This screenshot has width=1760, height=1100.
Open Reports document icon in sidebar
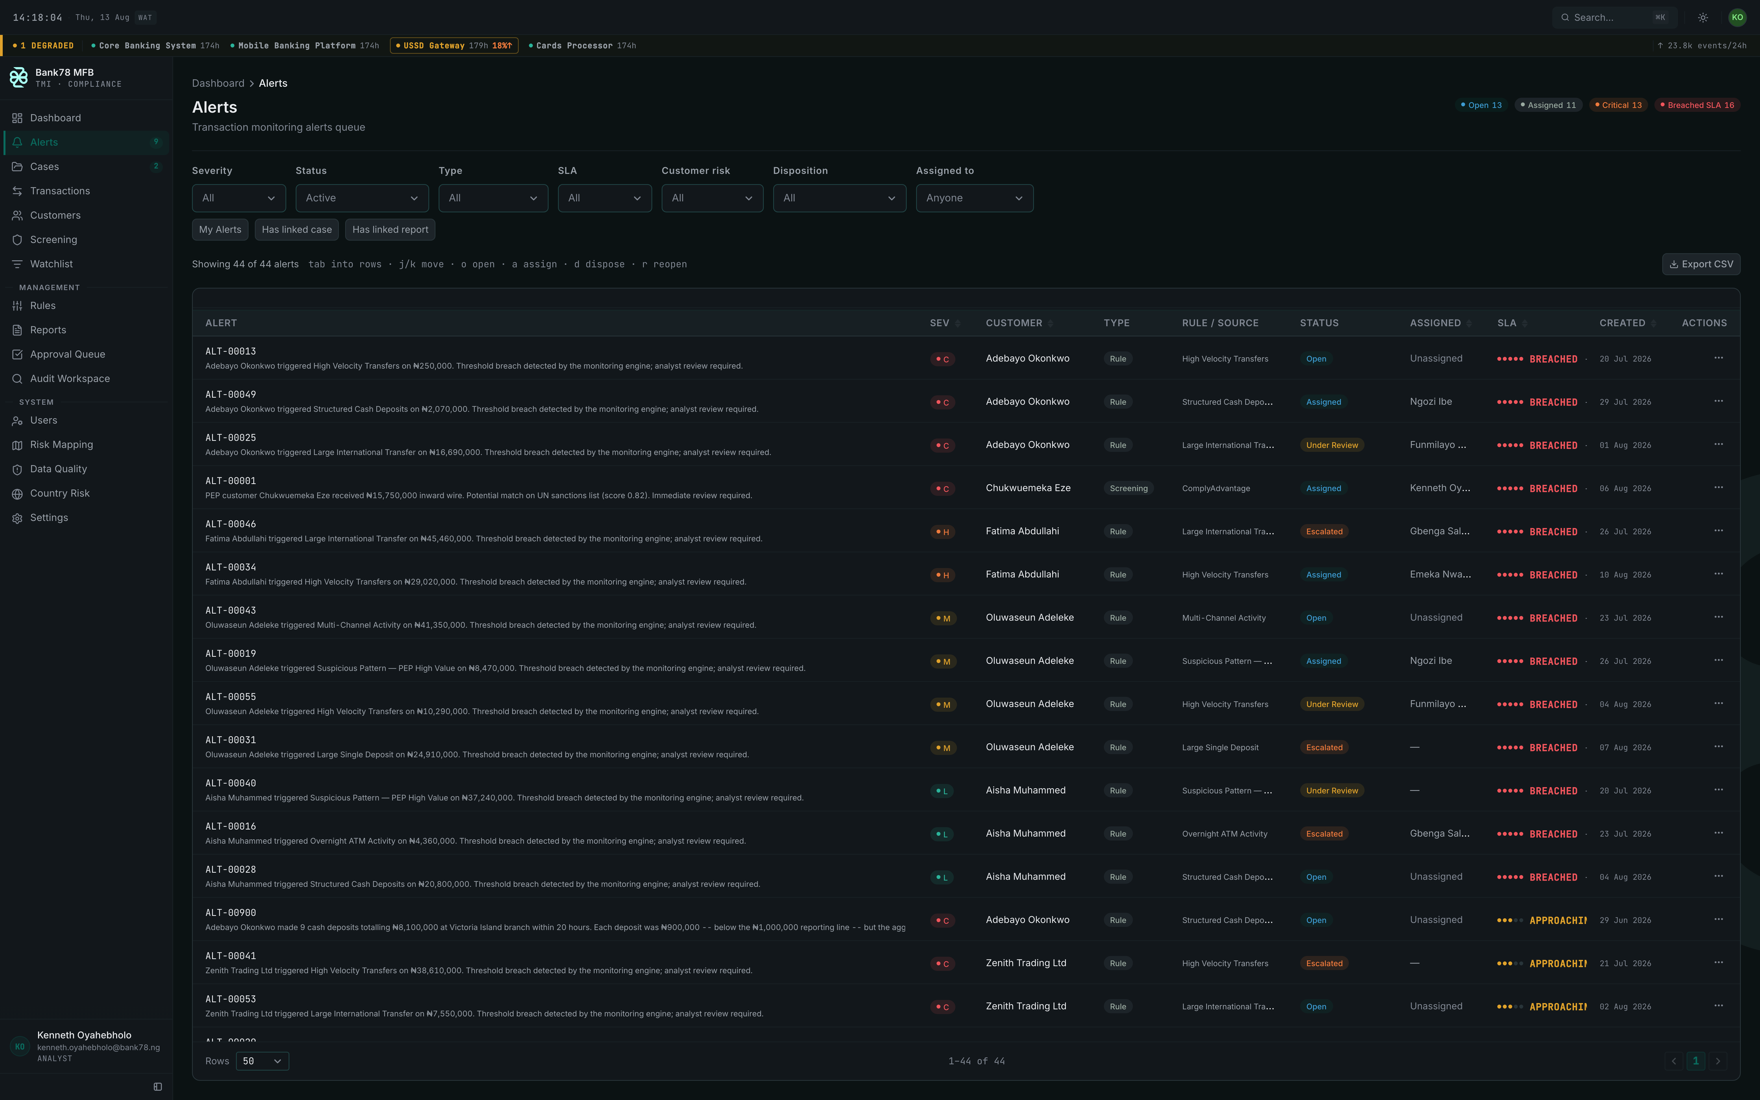click(17, 330)
